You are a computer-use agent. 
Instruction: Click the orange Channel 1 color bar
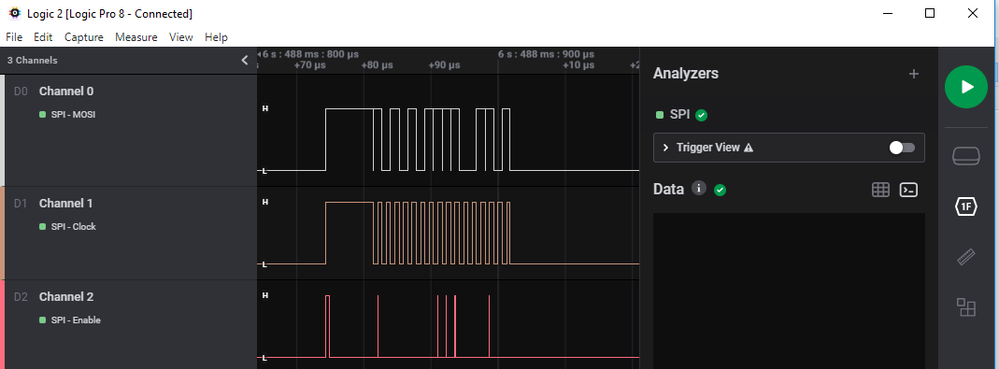3,233
